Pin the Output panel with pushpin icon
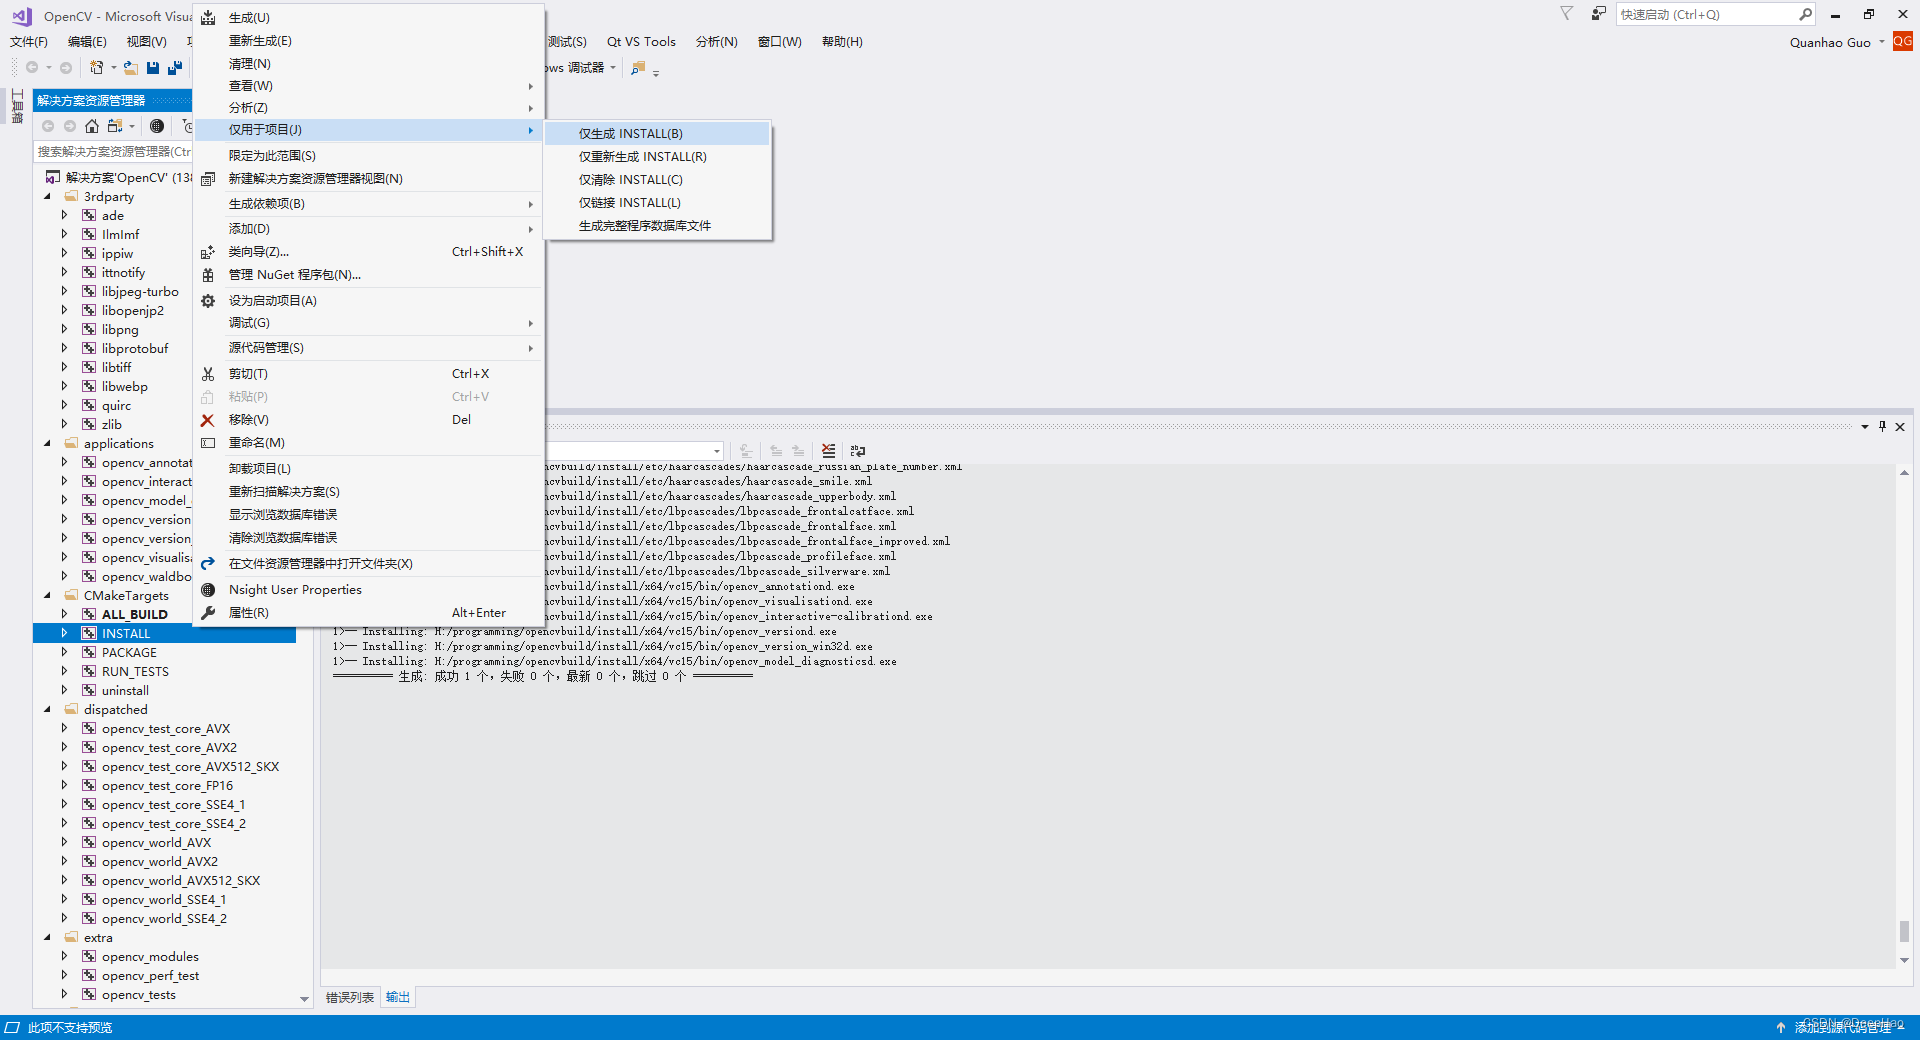The height and width of the screenshot is (1040, 1920). [1882, 427]
